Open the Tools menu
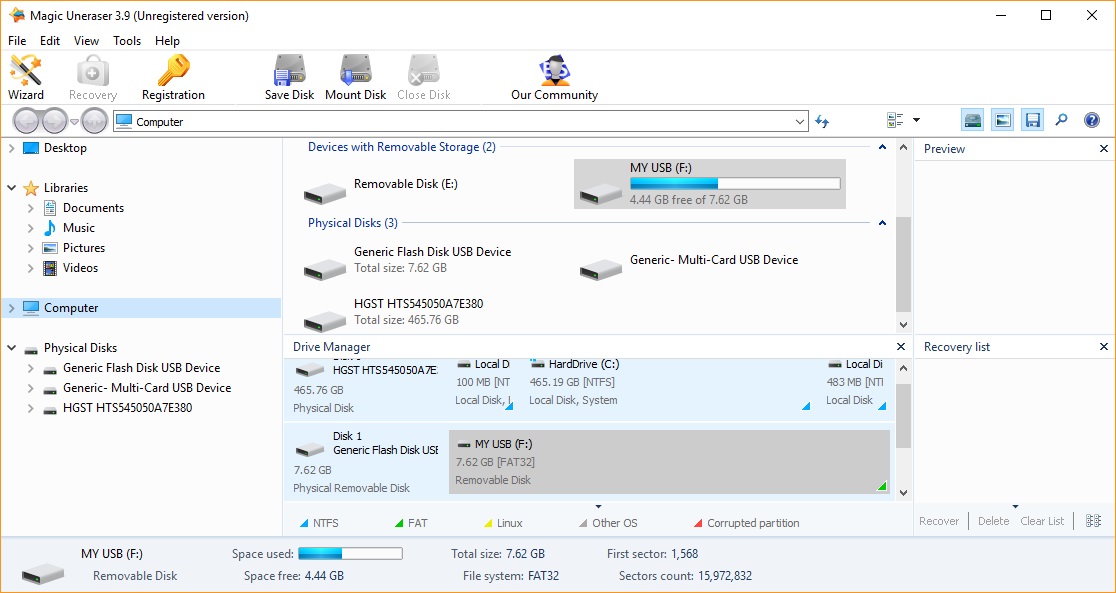The height and width of the screenshot is (593, 1116). coord(127,41)
